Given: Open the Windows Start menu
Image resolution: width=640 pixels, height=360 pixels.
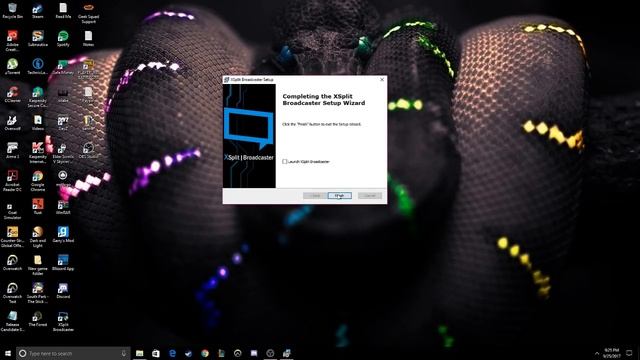Looking at the screenshot, I should click(x=8, y=353).
